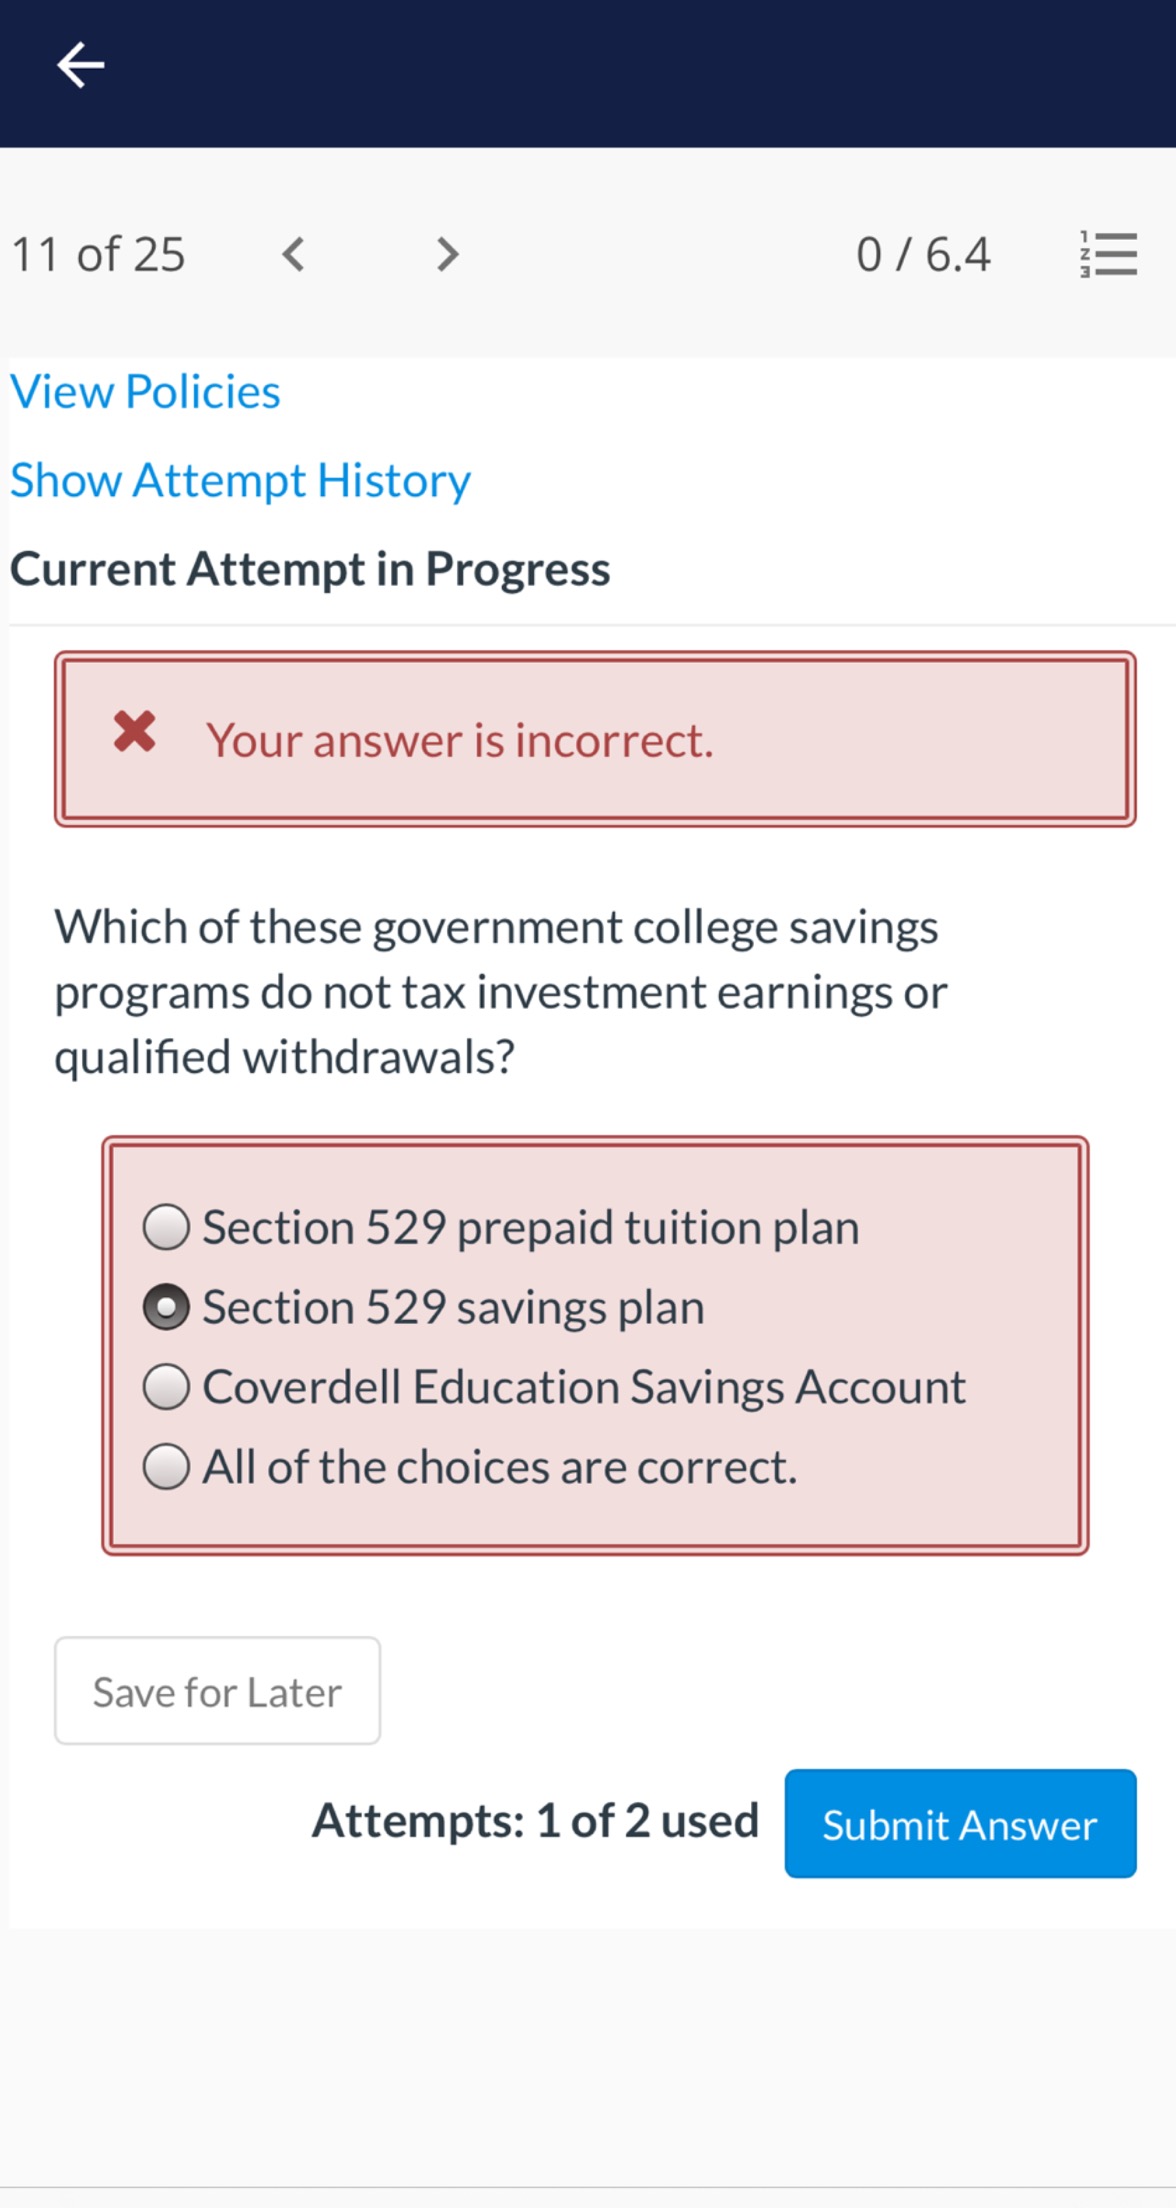Open the numbered question list icon
The width and height of the screenshot is (1176, 2208).
(1108, 254)
